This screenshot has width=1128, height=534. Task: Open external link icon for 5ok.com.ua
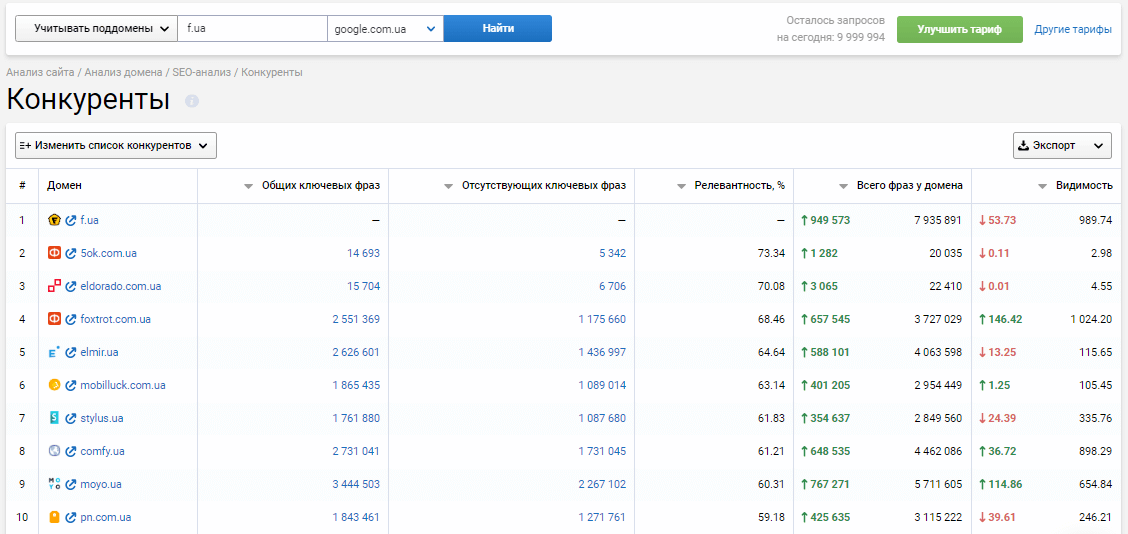click(x=70, y=253)
